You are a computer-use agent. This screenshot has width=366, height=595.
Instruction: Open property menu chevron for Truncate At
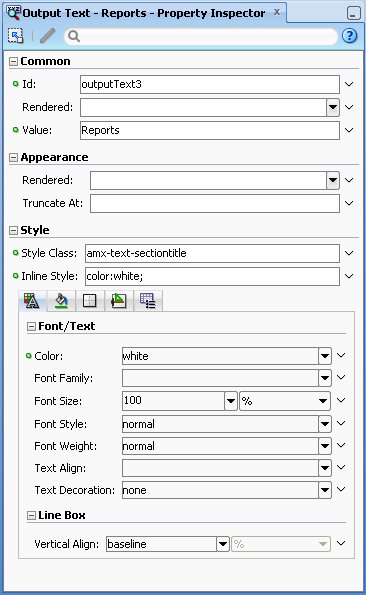(349, 203)
